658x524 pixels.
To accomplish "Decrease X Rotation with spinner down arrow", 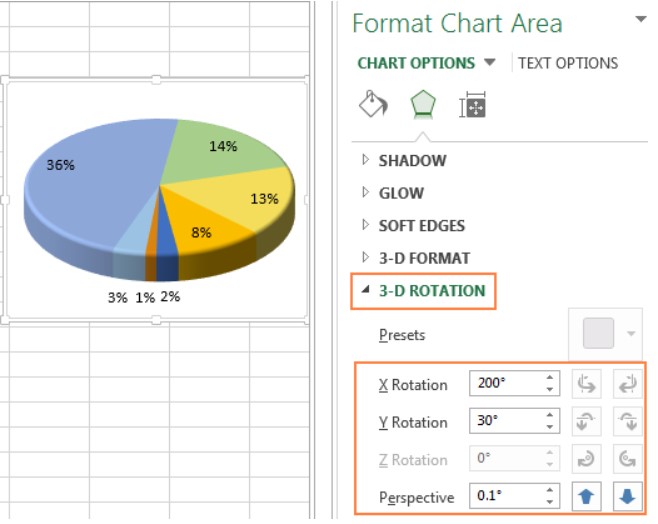I will tap(550, 389).
